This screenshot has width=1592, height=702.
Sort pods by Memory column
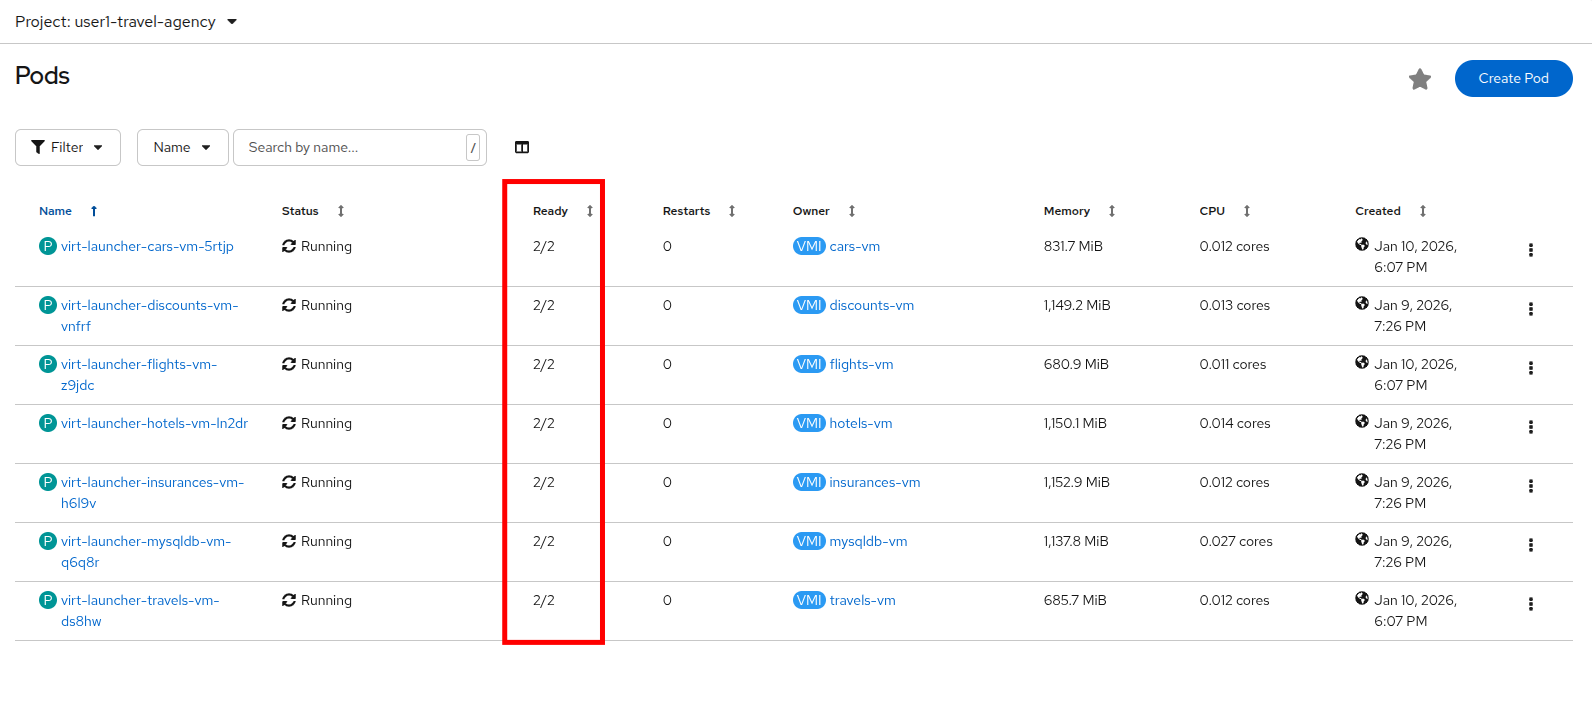[x=1067, y=211]
